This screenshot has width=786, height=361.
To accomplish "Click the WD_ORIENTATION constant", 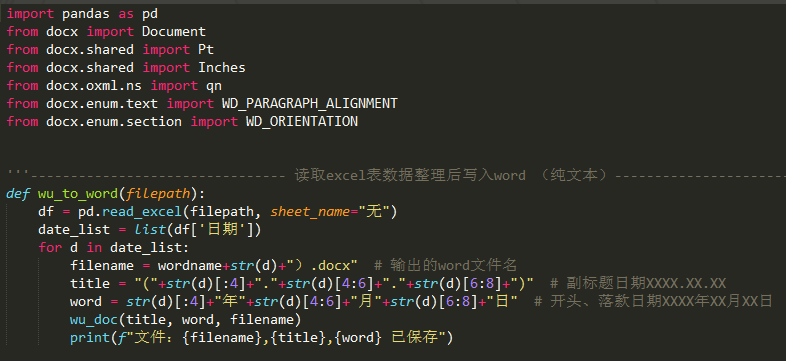I will [302, 122].
